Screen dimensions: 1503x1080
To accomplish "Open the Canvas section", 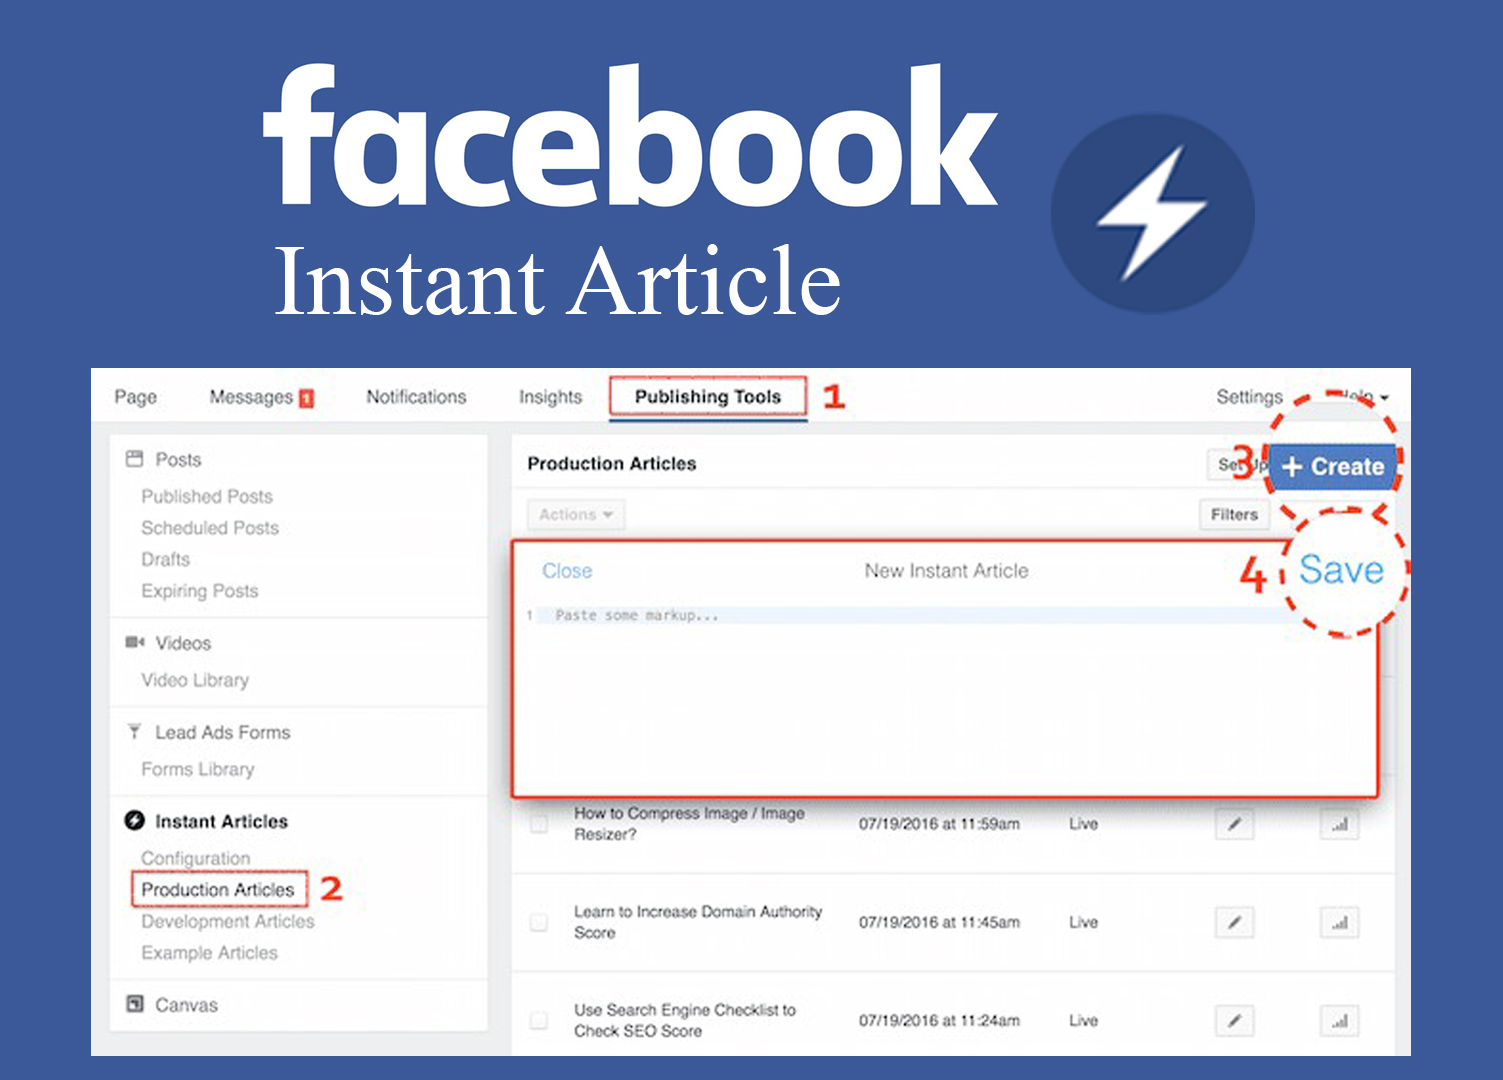I will [186, 1005].
